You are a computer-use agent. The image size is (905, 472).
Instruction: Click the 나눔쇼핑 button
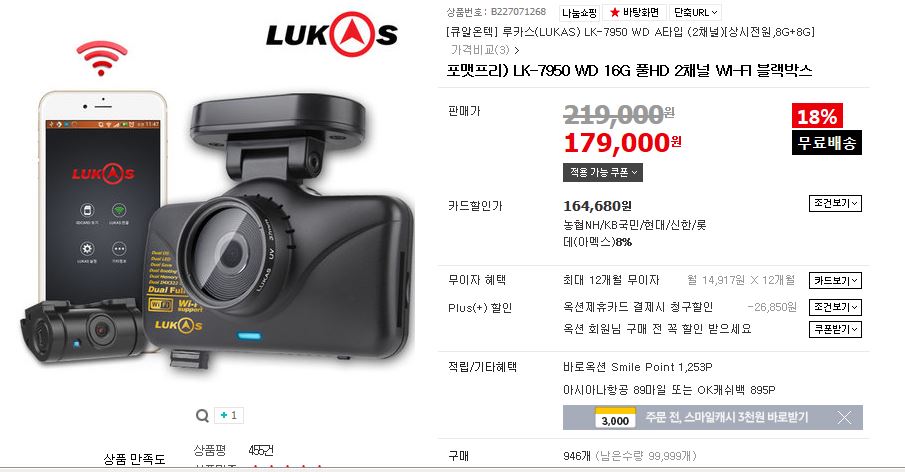(x=579, y=12)
